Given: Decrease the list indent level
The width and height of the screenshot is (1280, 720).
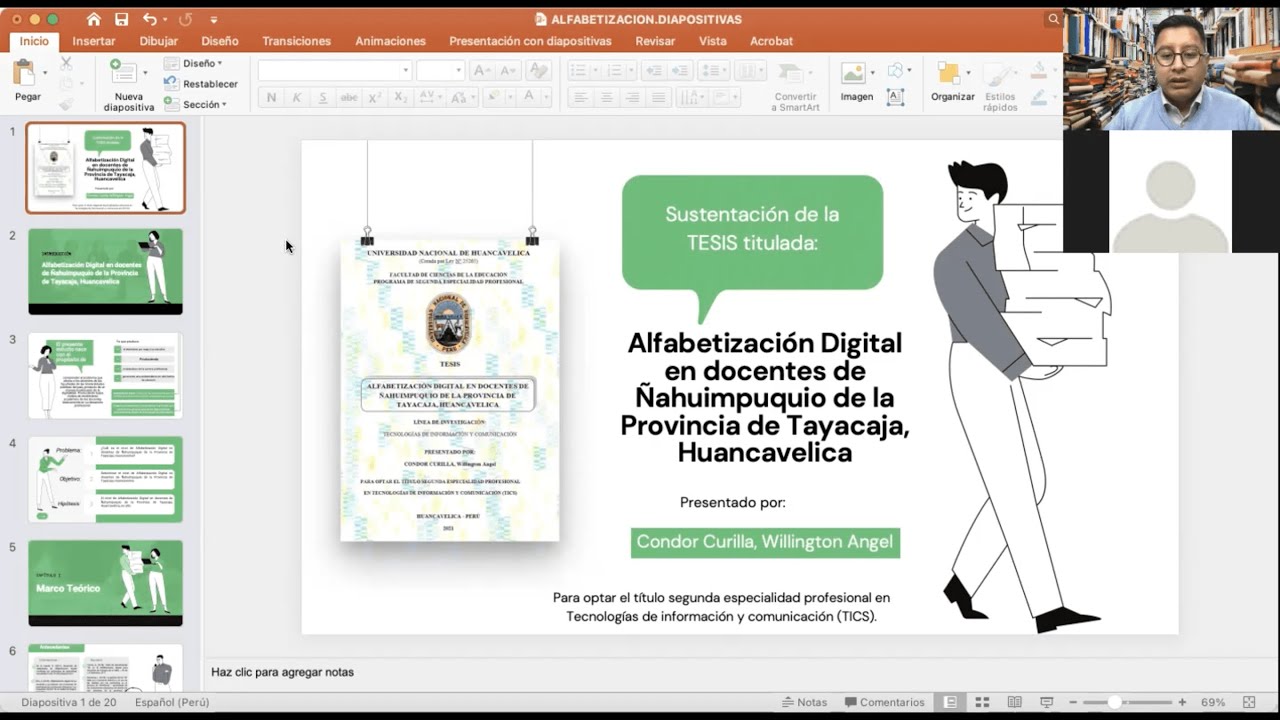Looking at the screenshot, I should (x=653, y=70).
